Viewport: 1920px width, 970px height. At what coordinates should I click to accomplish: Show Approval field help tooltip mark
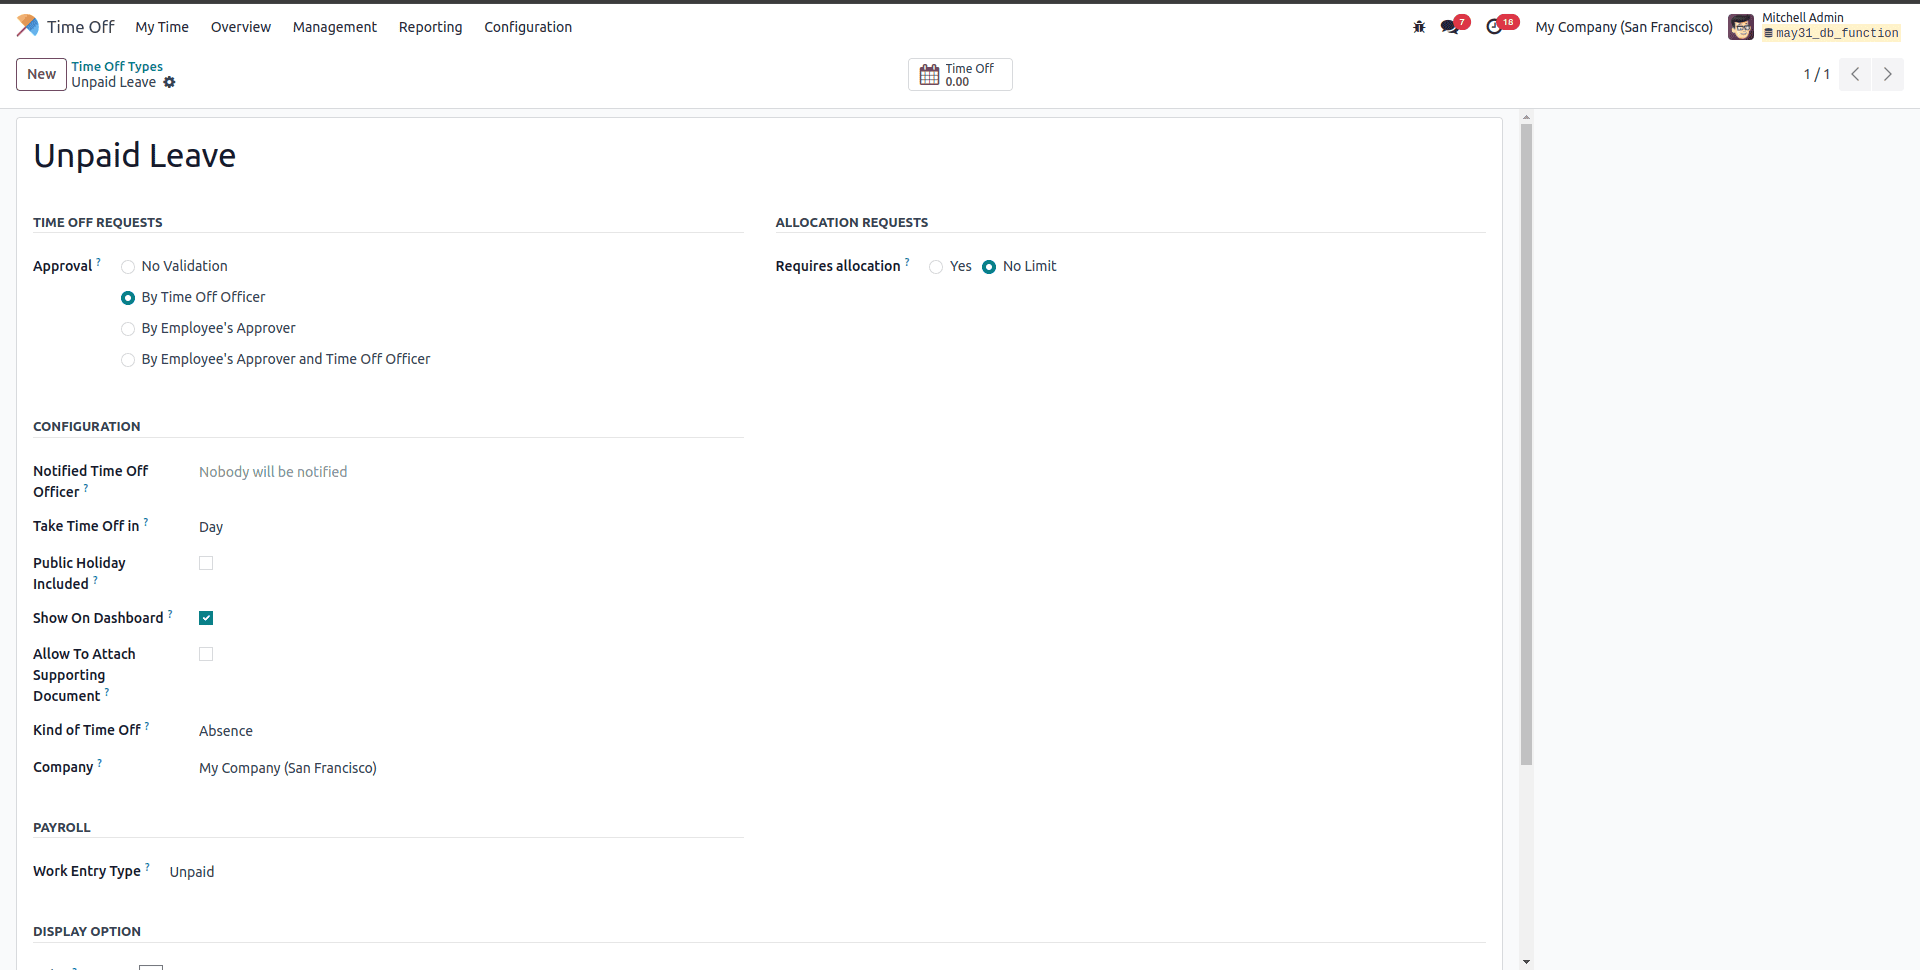point(98,262)
